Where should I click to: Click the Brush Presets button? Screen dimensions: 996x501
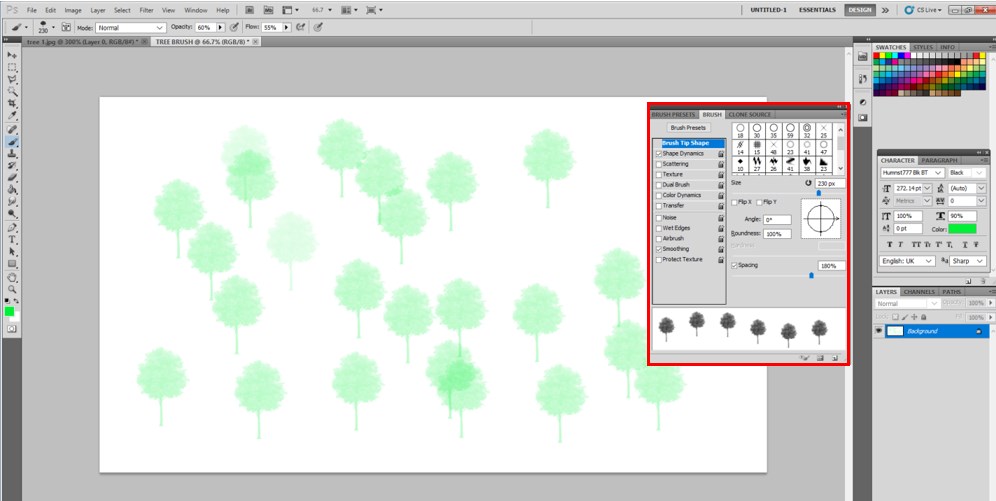tap(688, 128)
